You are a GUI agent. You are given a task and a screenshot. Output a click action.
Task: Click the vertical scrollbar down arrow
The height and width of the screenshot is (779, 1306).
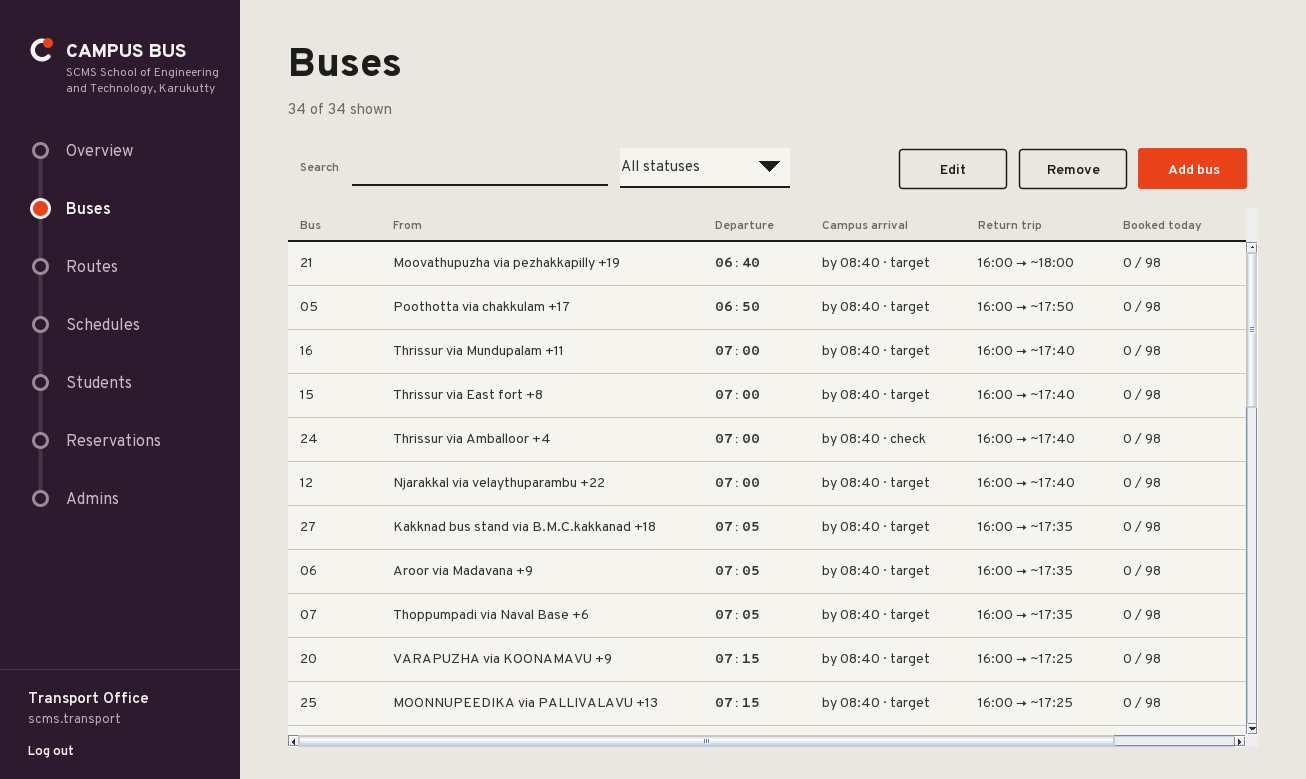coord(1252,729)
